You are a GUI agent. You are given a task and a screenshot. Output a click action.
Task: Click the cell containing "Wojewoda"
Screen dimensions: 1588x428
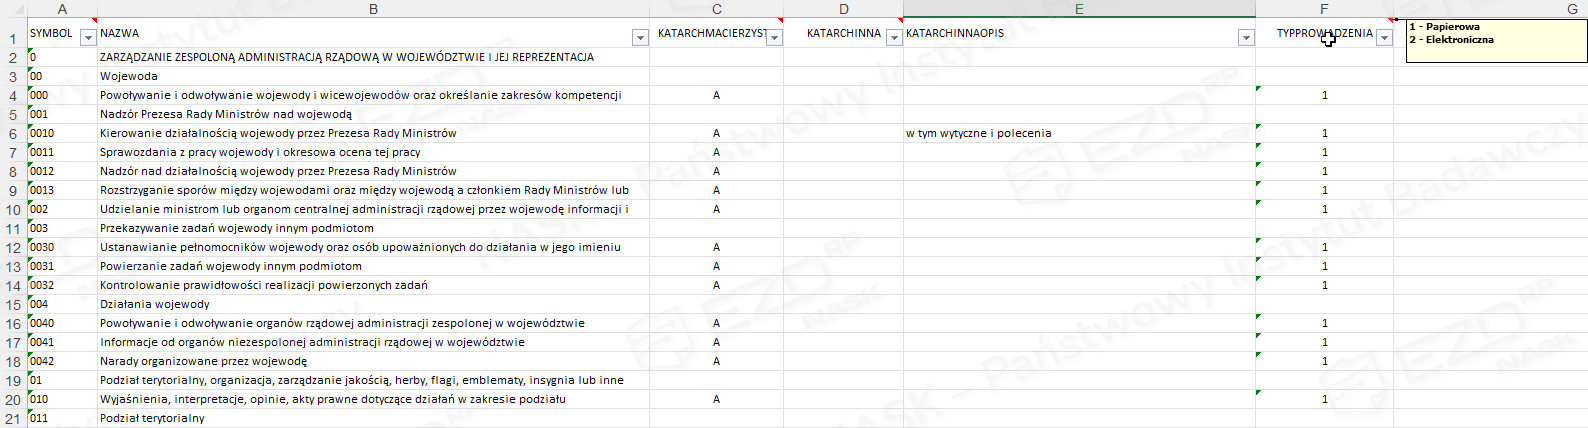pos(129,76)
